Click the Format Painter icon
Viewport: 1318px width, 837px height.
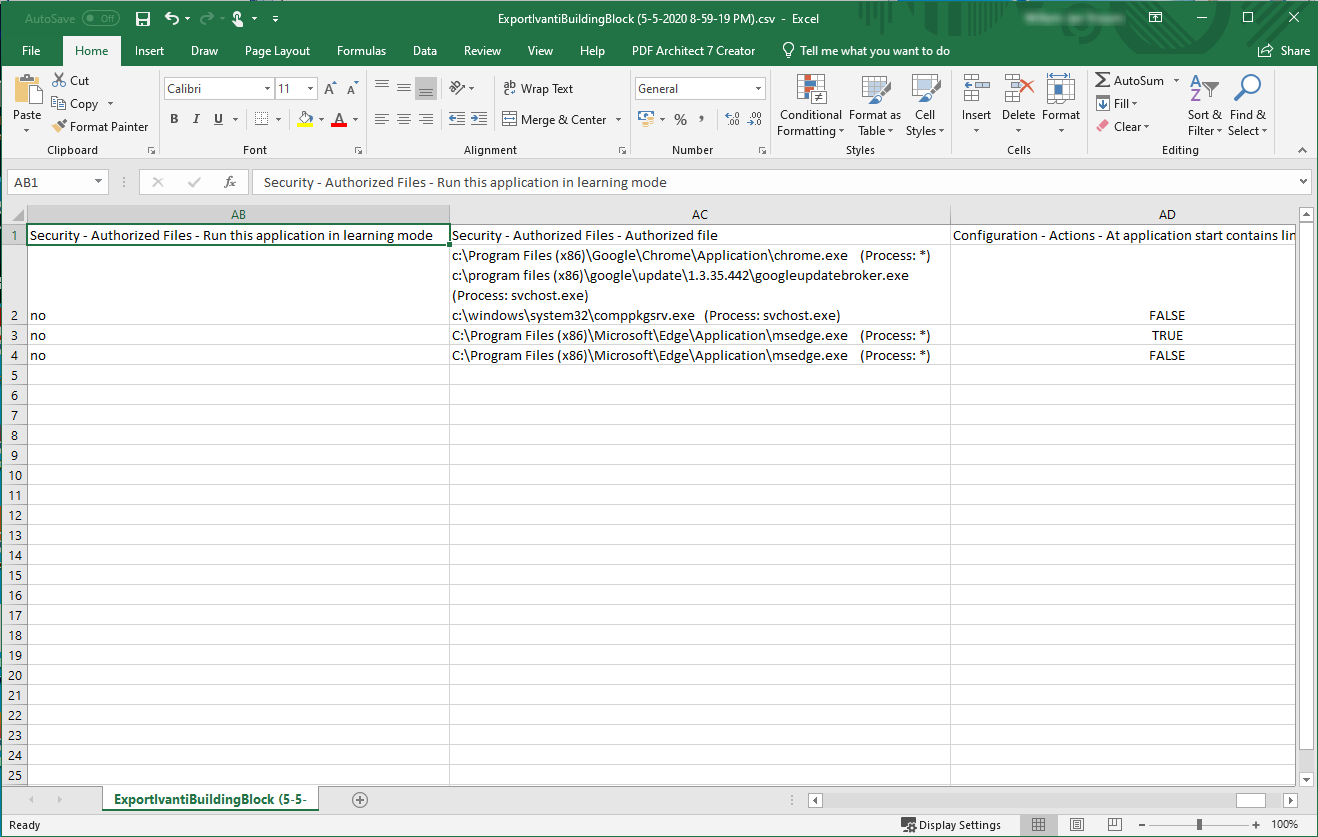point(60,127)
